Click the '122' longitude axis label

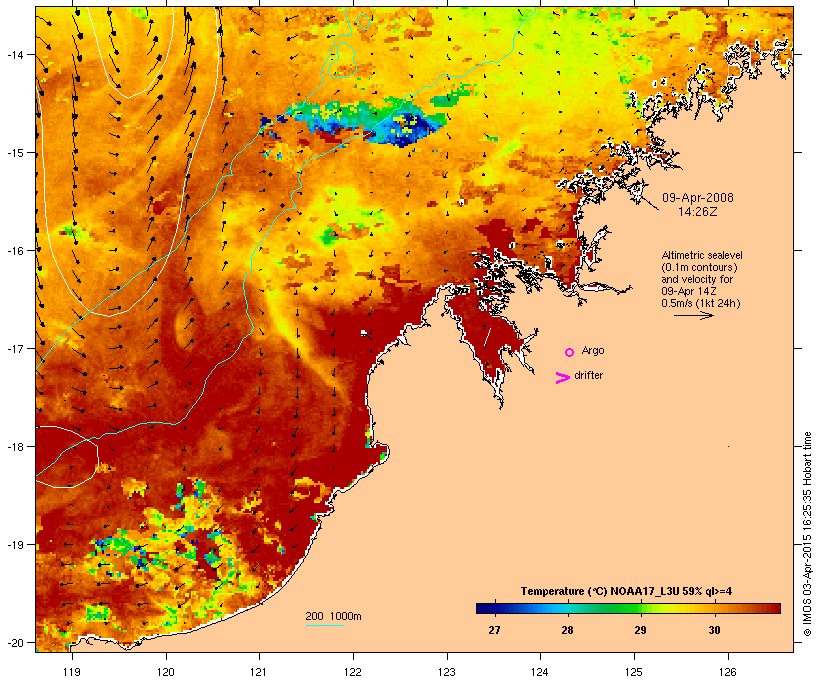pos(353,672)
